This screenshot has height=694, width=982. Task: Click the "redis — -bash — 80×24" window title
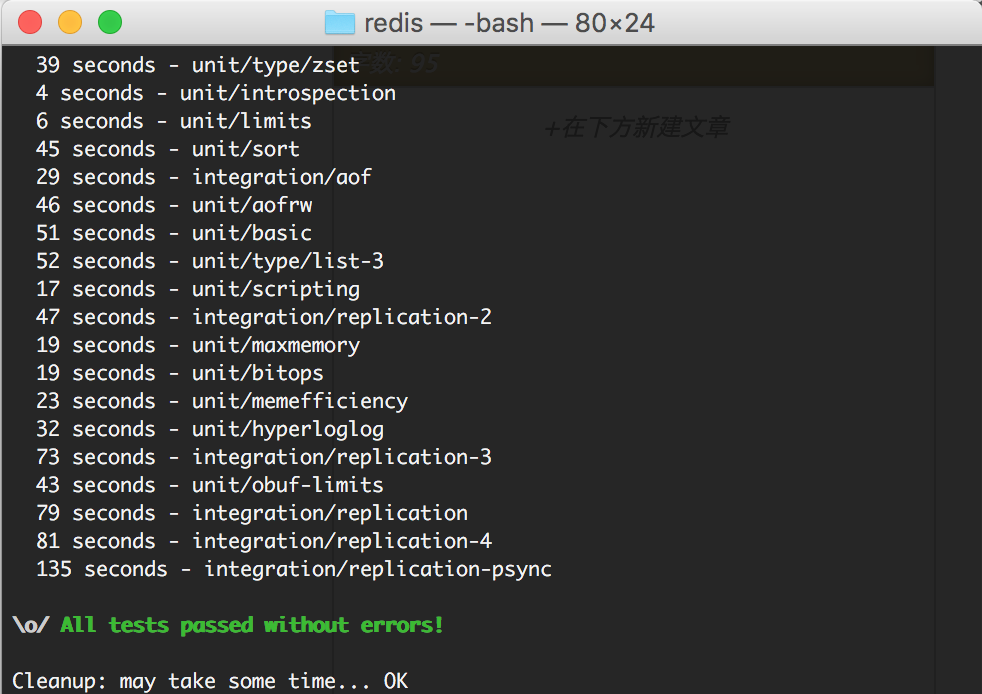coord(509,22)
